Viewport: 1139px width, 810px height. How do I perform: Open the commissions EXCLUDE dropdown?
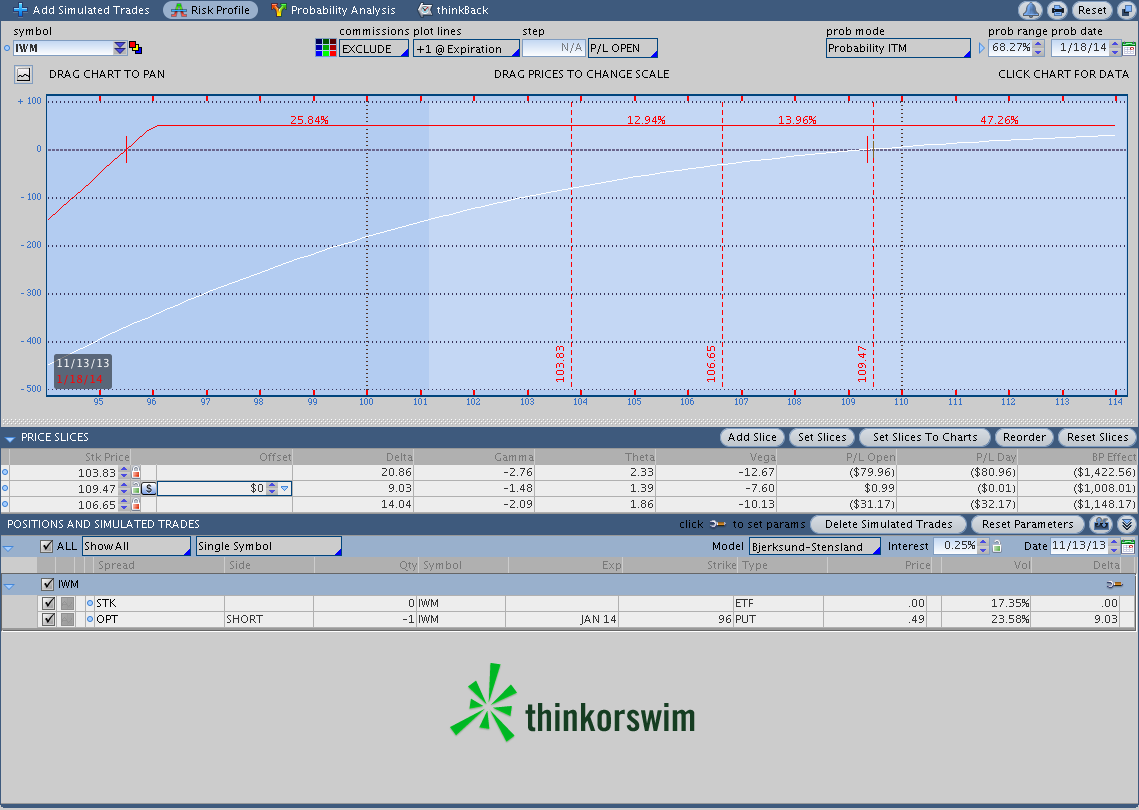click(x=373, y=49)
